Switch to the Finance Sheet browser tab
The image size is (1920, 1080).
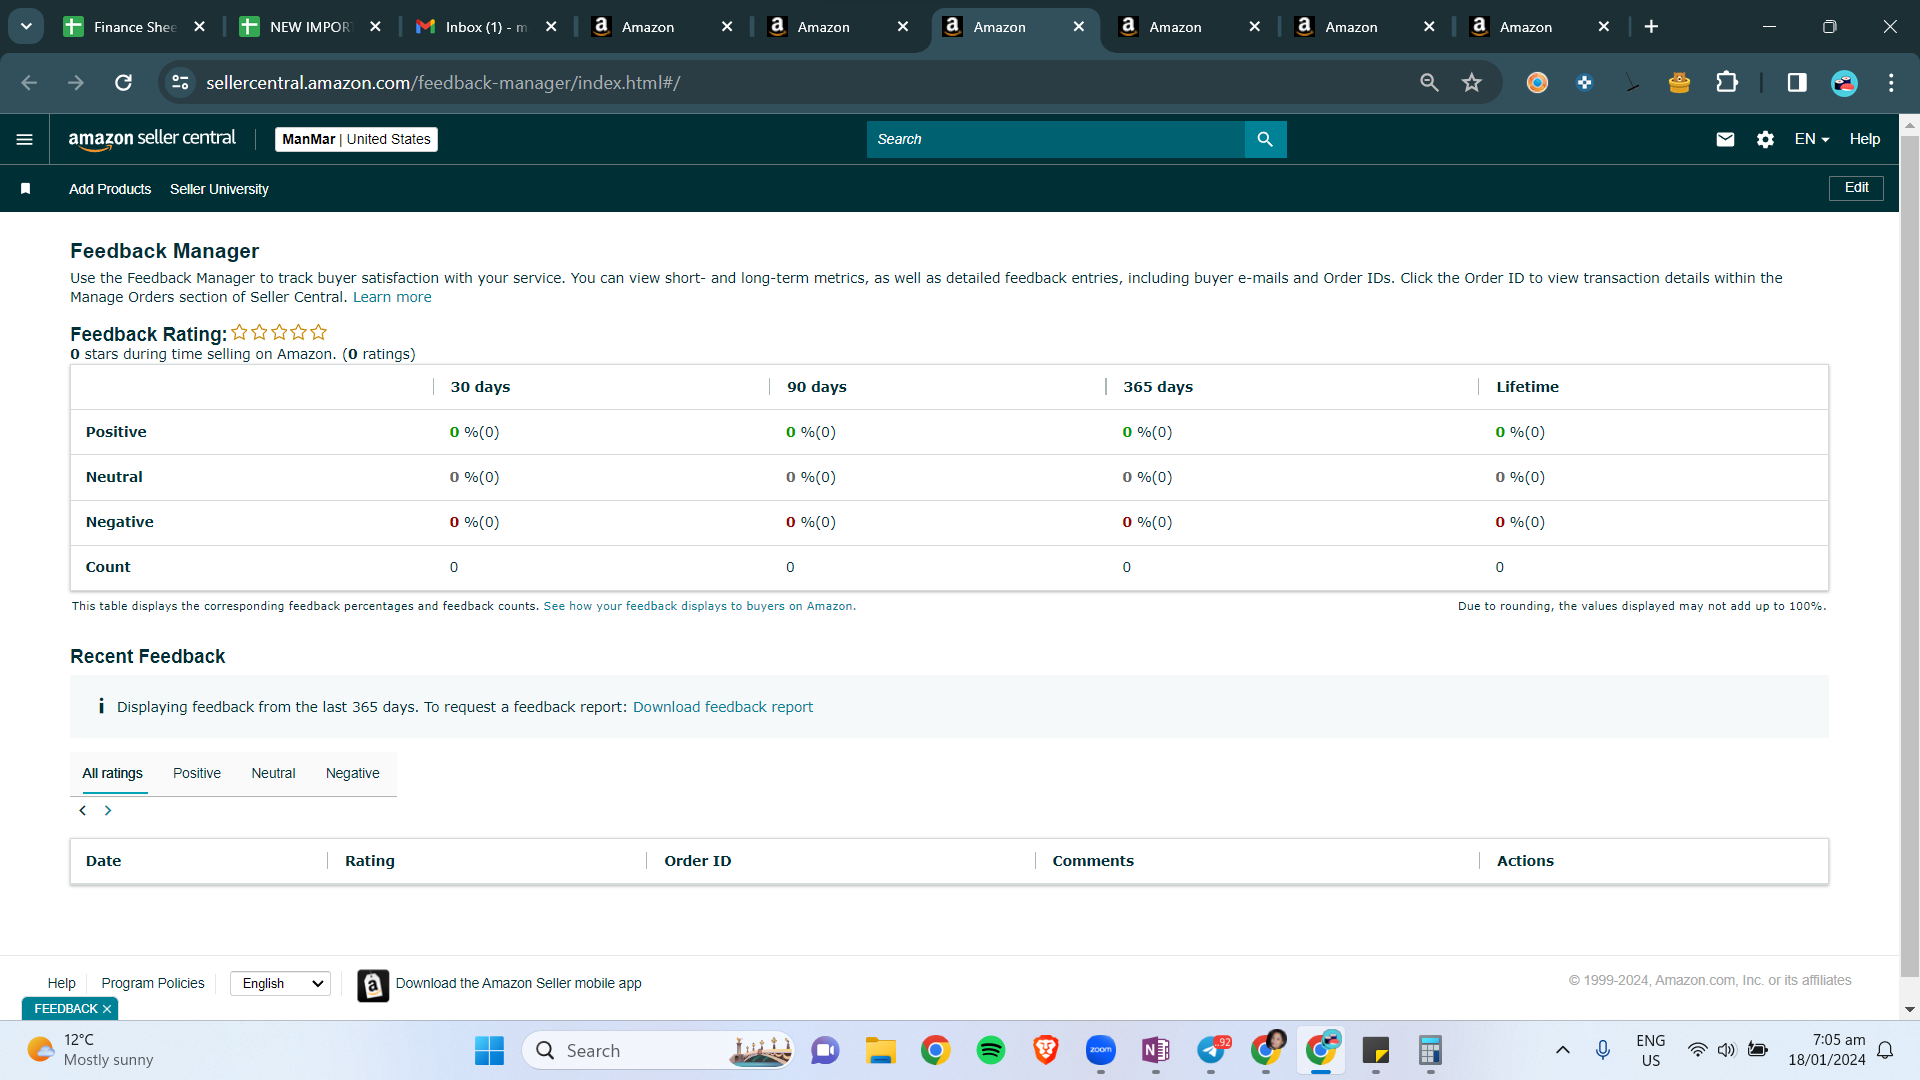click(x=135, y=27)
